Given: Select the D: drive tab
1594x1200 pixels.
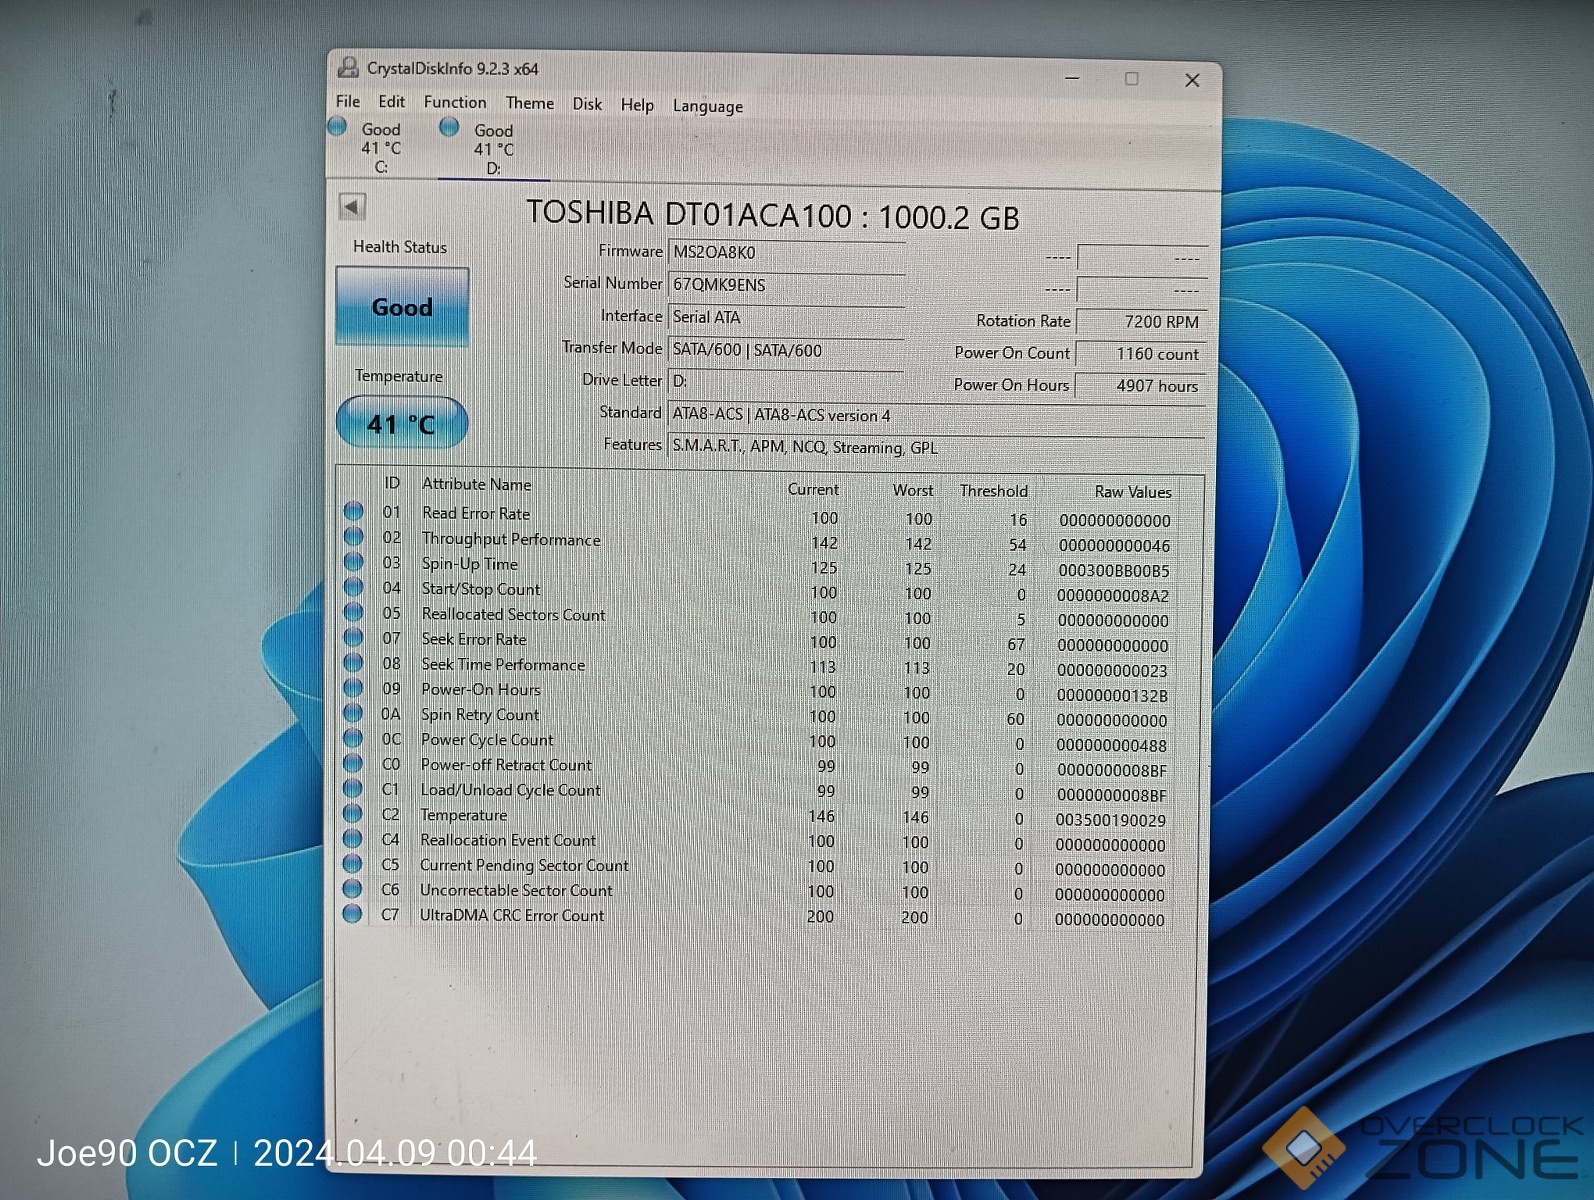Looking at the screenshot, I should (x=493, y=148).
